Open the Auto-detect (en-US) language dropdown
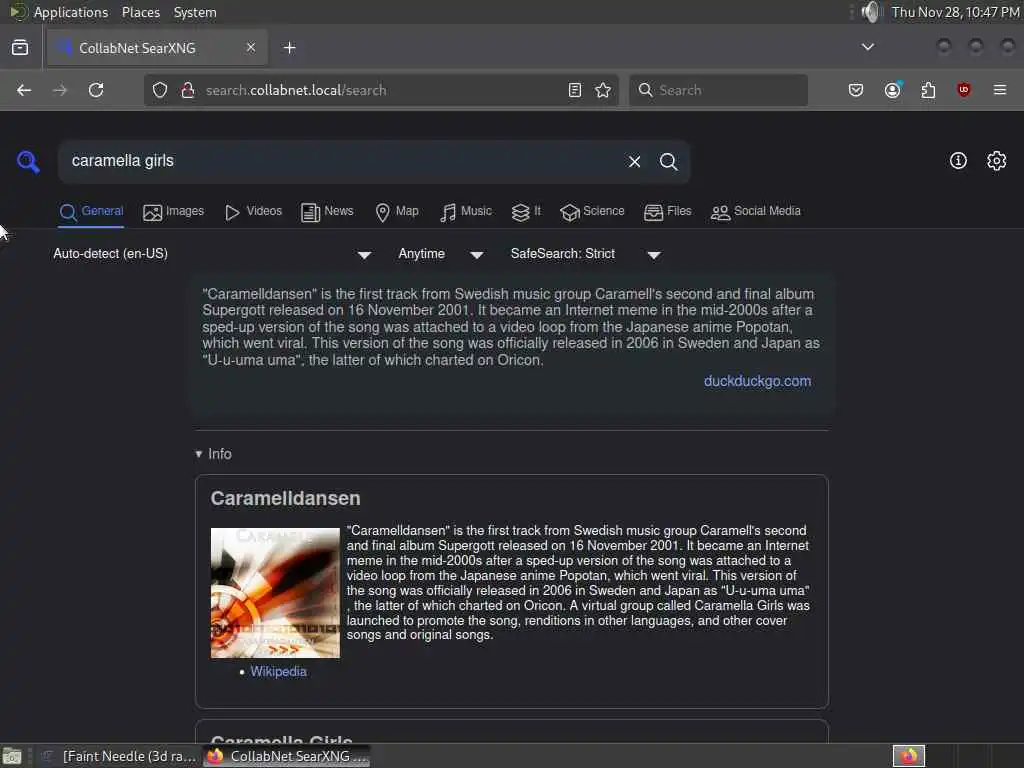The image size is (1024, 768). click(x=213, y=254)
